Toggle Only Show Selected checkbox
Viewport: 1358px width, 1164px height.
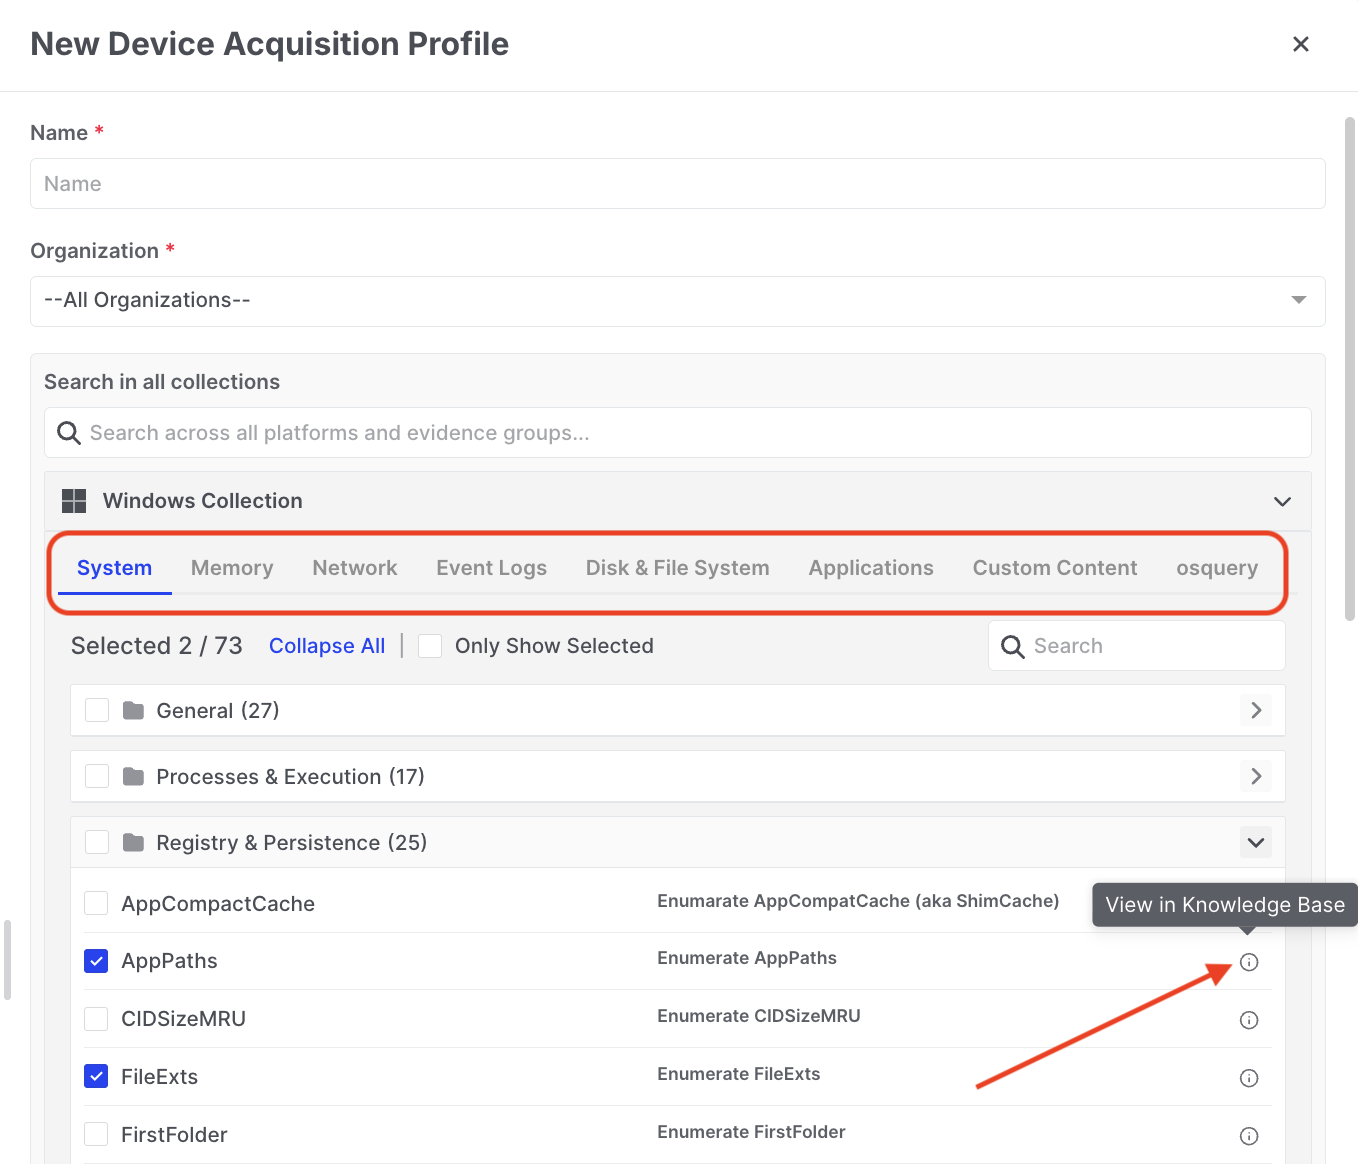tap(430, 646)
